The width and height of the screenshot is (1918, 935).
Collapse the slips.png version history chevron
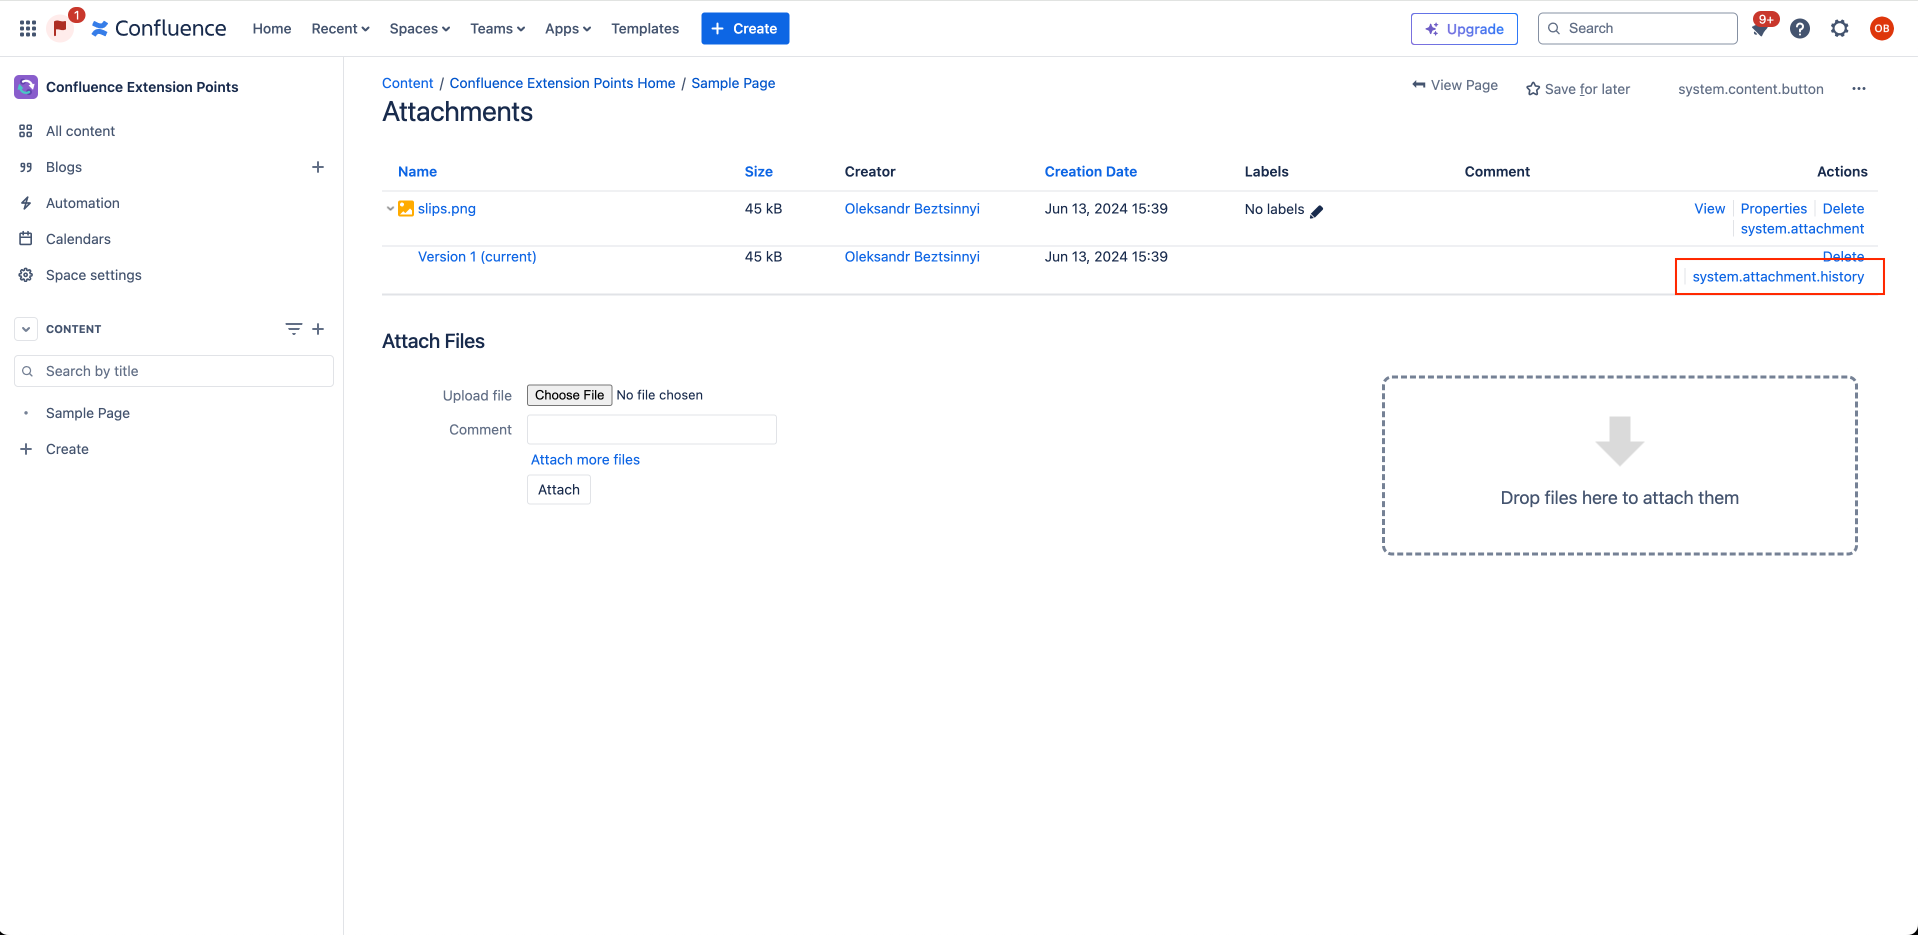point(390,209)
